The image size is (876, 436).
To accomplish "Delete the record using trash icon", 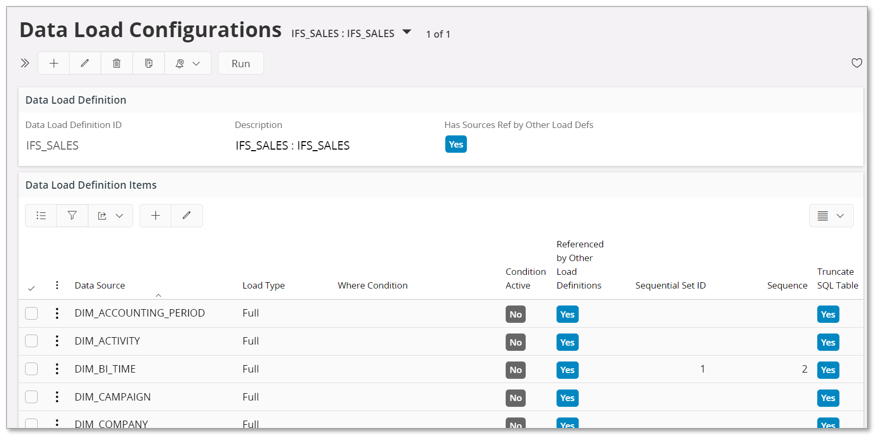I will pyautogui.click(x=116, y=63).
